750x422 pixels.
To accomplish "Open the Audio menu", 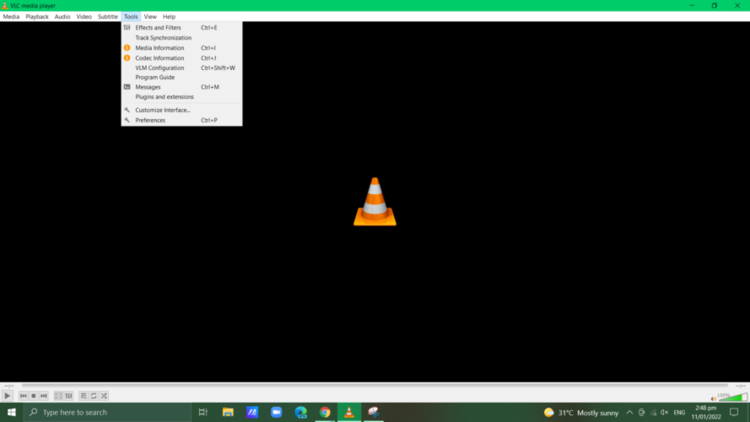I will tap(62, 16).
